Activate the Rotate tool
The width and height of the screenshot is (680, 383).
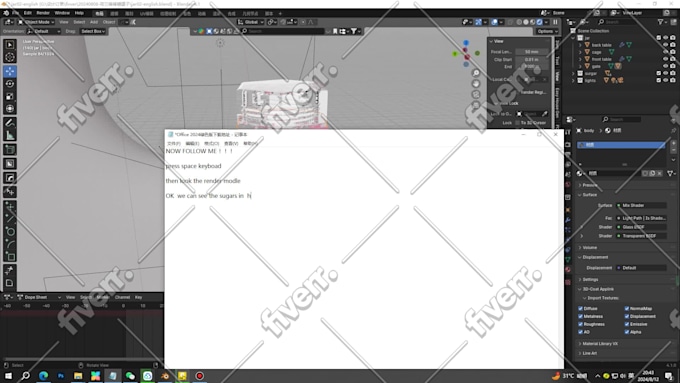point(10,84)
